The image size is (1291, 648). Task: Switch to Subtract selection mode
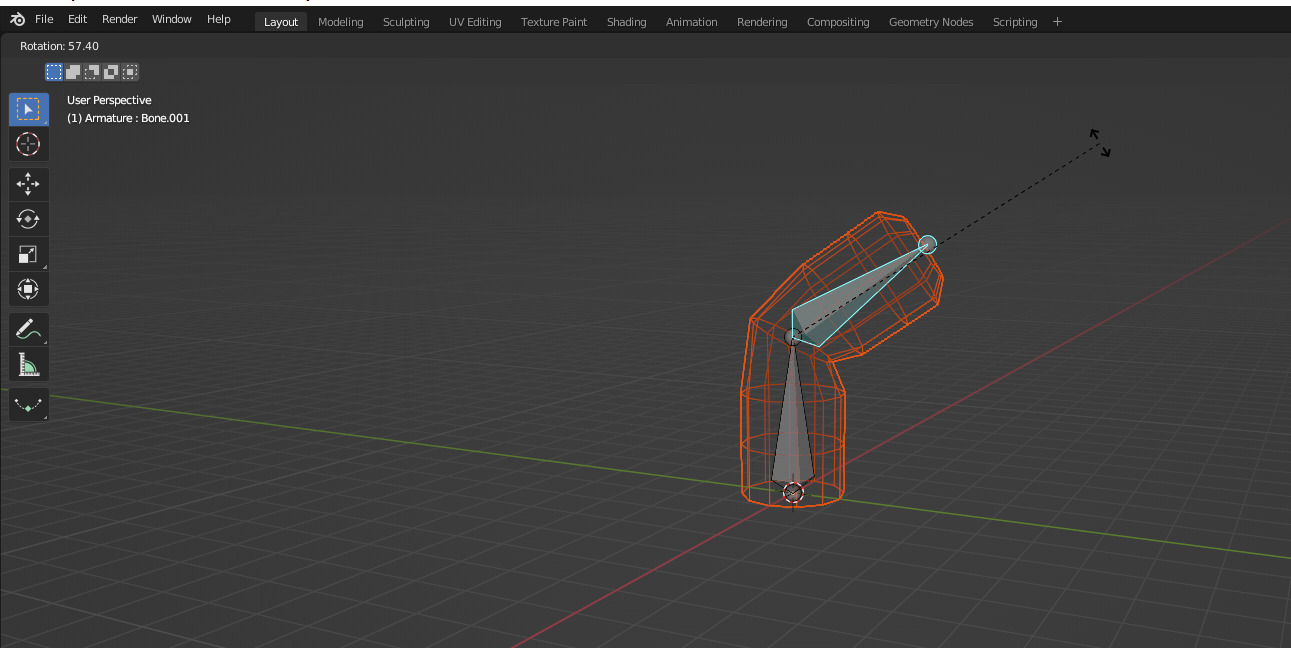(91, 71)
